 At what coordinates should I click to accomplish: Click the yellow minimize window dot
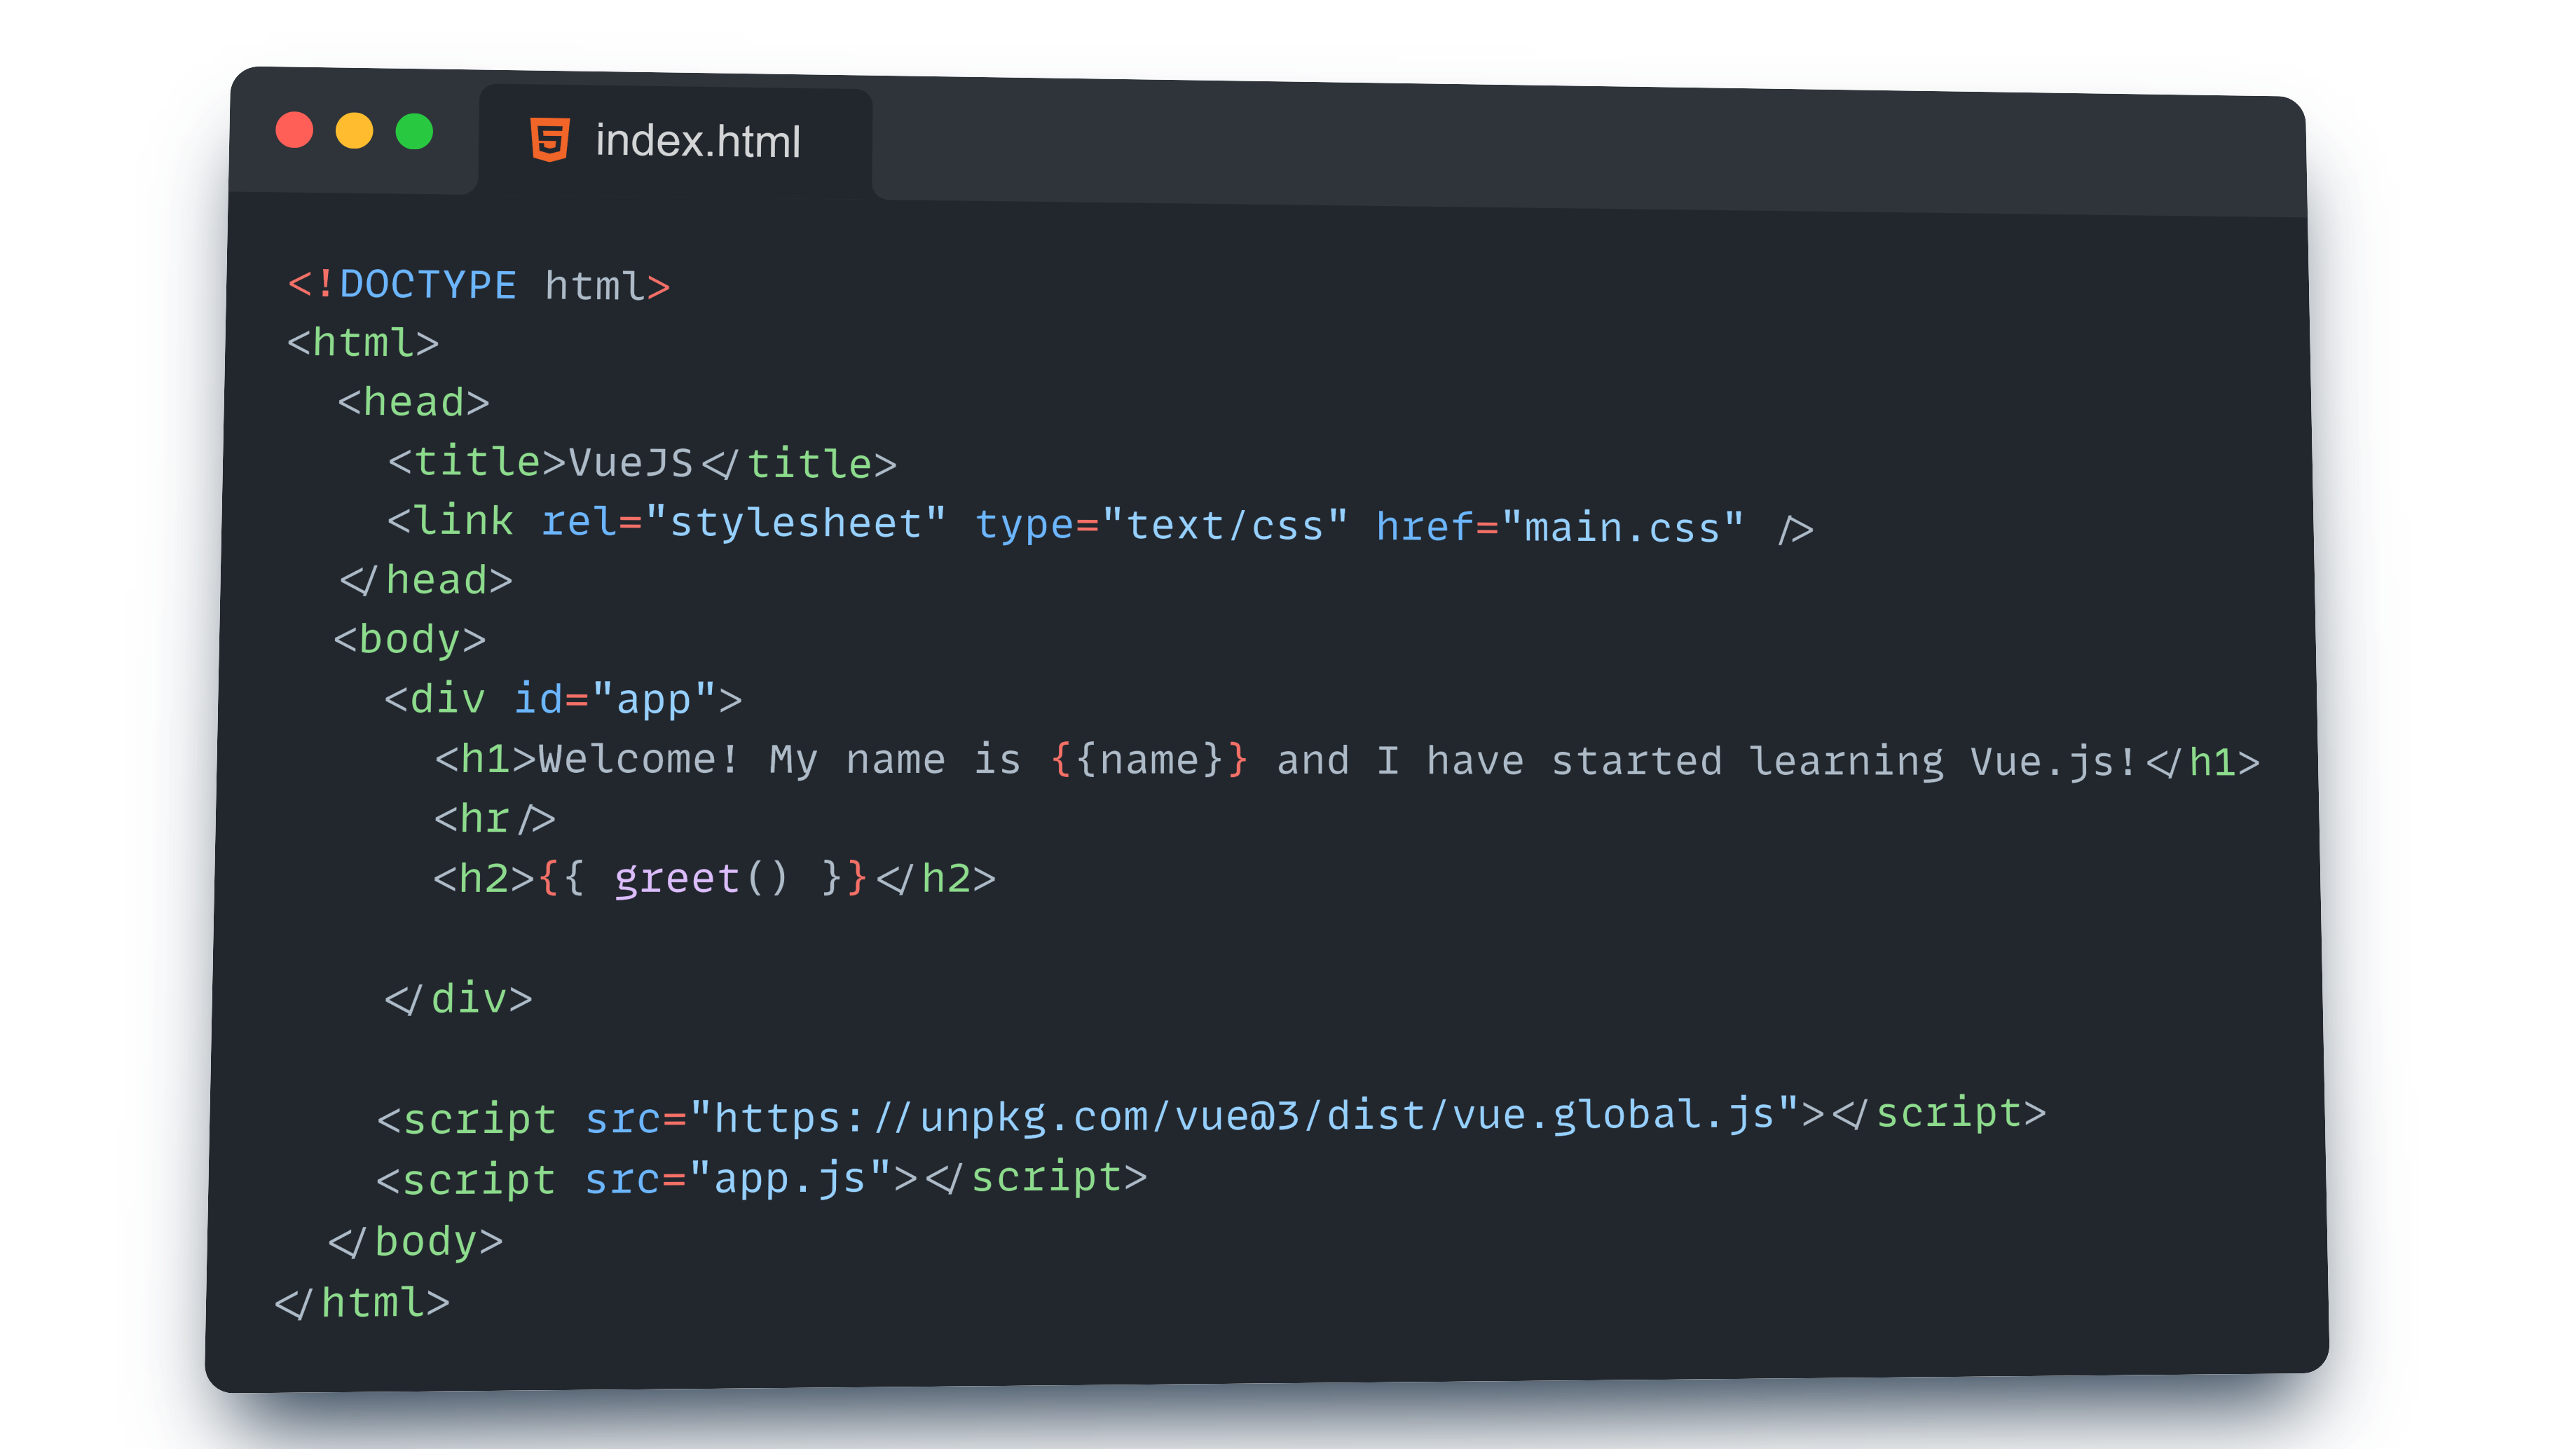point(354,131)
